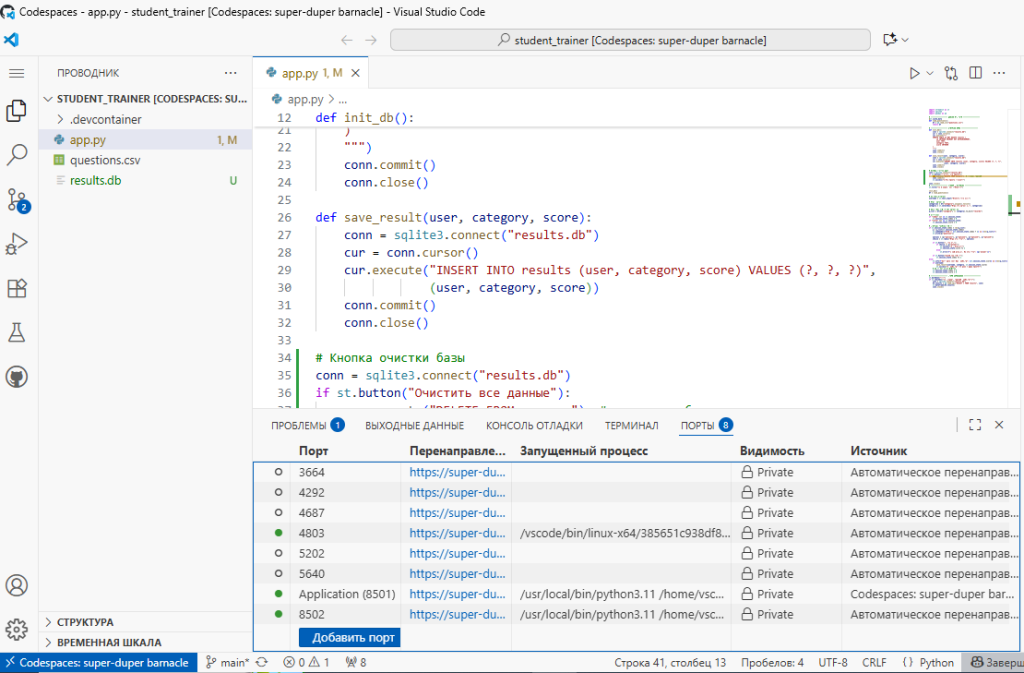Expand the .devcontainer folder

(105, 119)
